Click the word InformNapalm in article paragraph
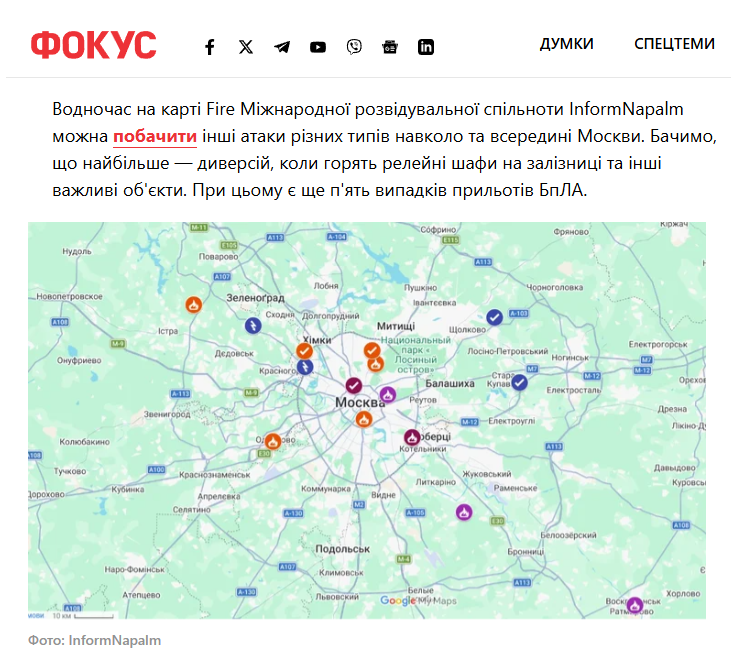The width and height of the screenshot is (731, 648). tap(626, 110)
